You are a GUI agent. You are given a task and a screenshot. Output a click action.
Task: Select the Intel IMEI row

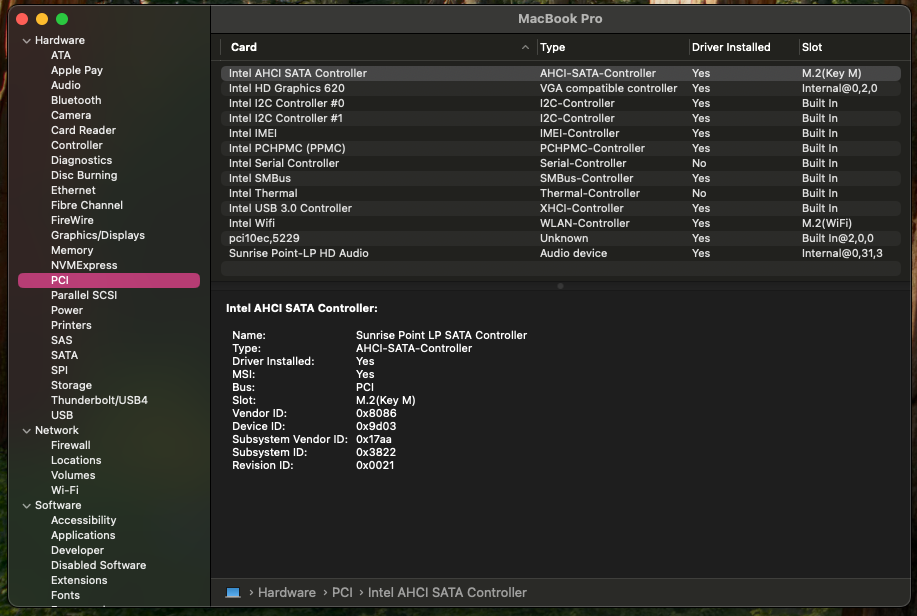click(560, 133)
